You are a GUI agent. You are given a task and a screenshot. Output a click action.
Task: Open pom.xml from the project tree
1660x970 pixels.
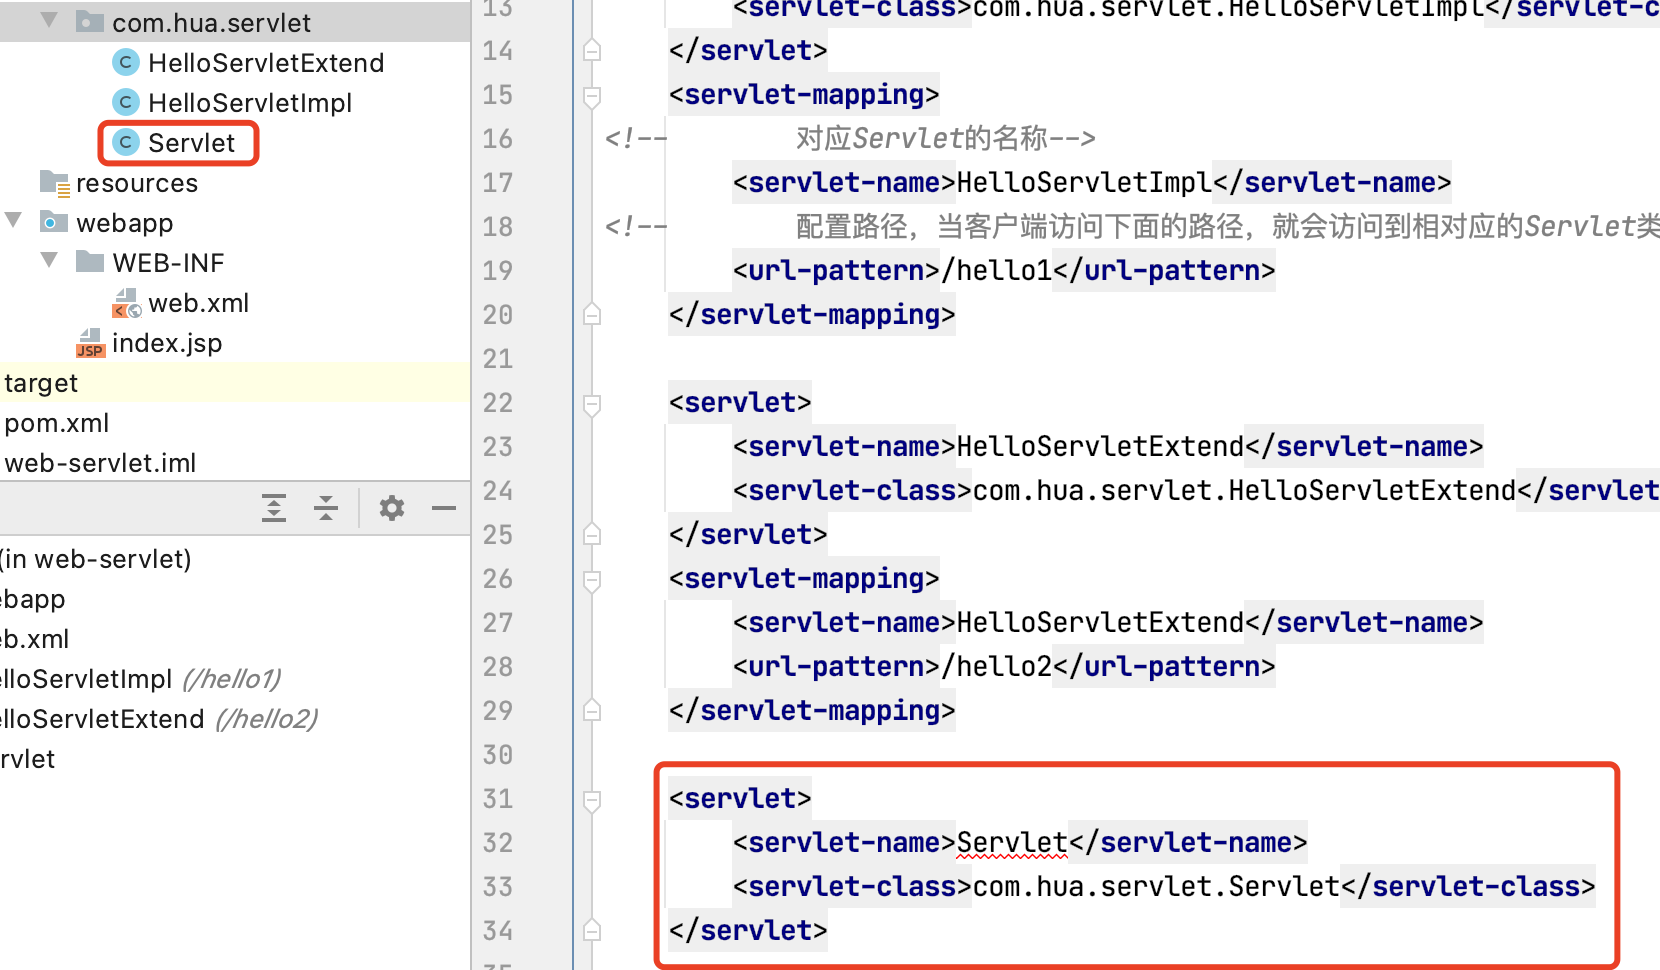(x=57, y=422)
